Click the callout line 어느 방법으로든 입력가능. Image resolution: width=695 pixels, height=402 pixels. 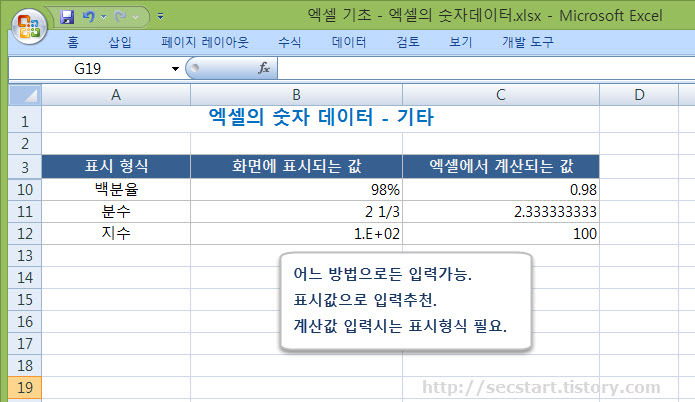tap(383, 274)
